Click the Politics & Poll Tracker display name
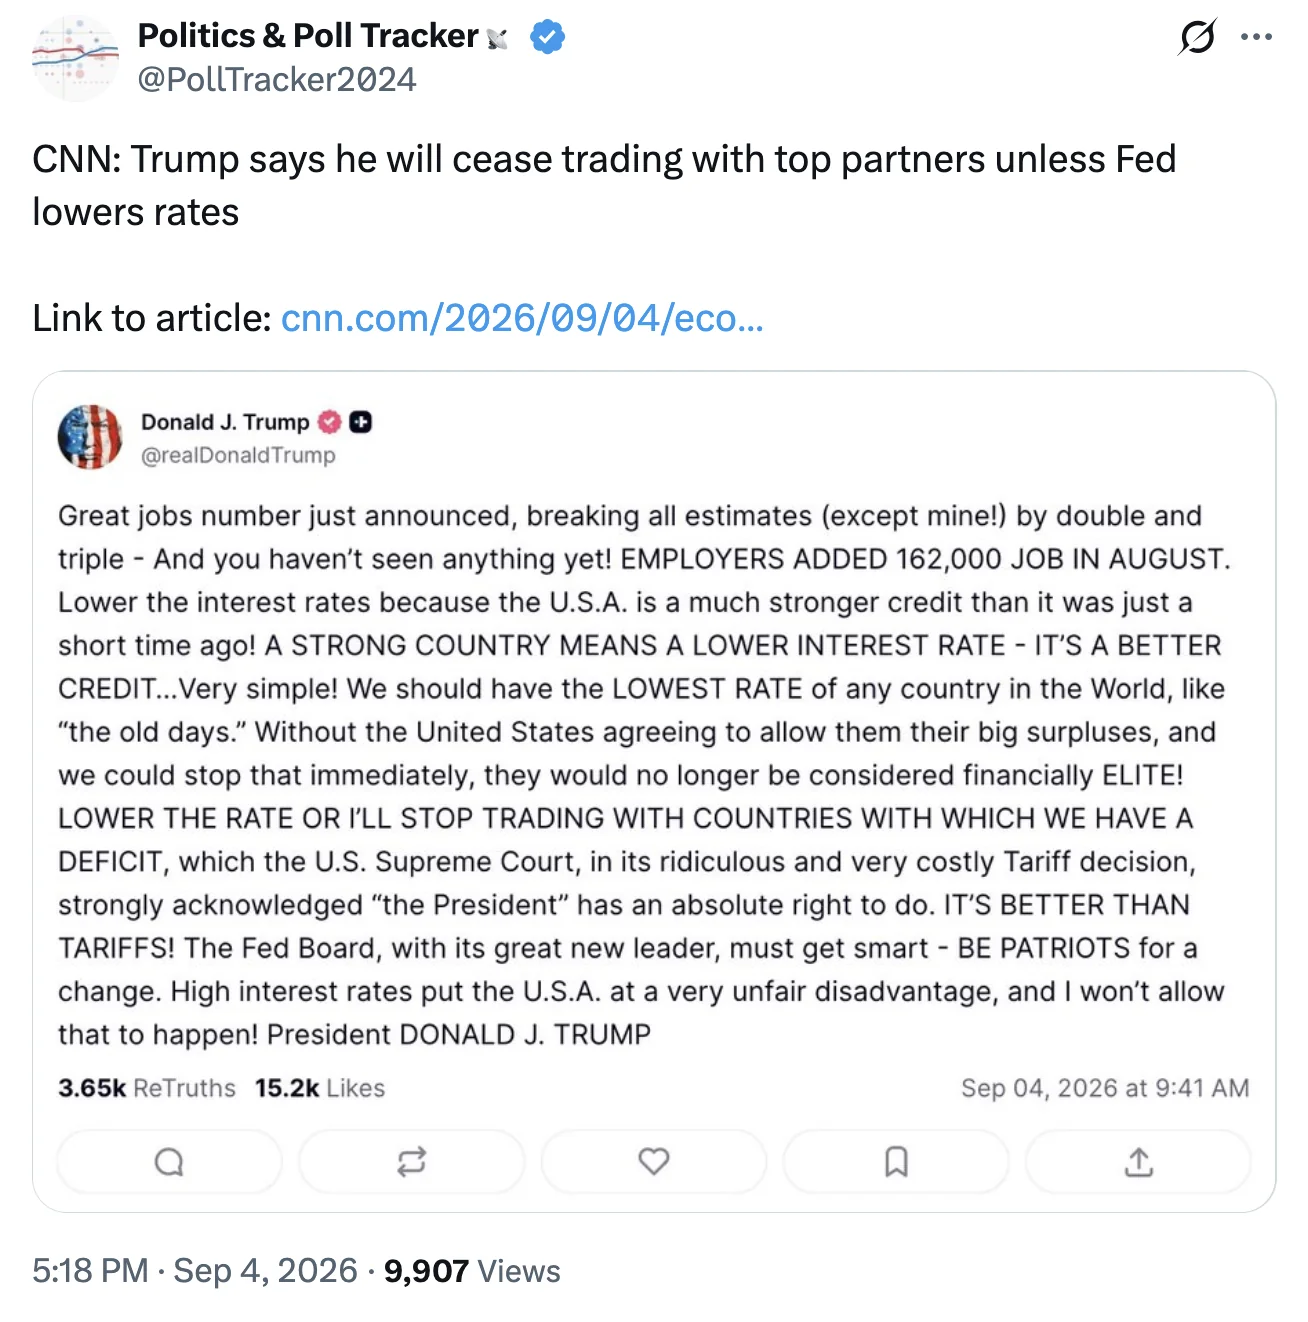The height and width of the screenshot is (1322, 1308). [x=308, y=36]
